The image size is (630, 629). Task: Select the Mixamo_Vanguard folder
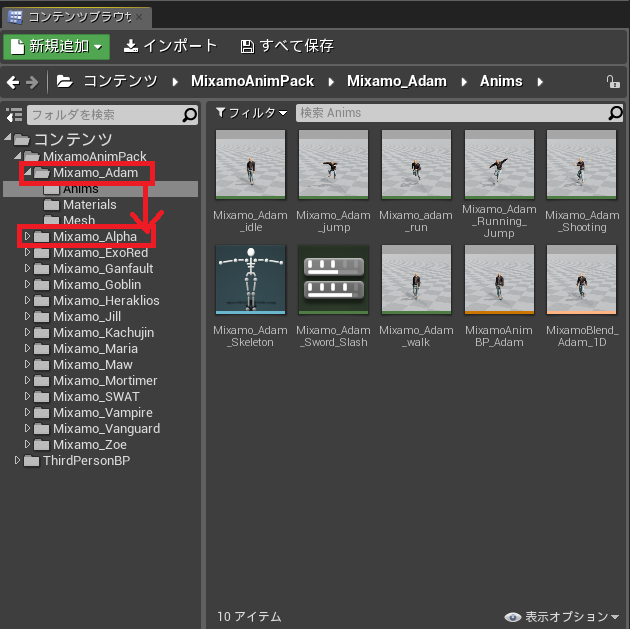pyautogui.click(x=97, y=429)
